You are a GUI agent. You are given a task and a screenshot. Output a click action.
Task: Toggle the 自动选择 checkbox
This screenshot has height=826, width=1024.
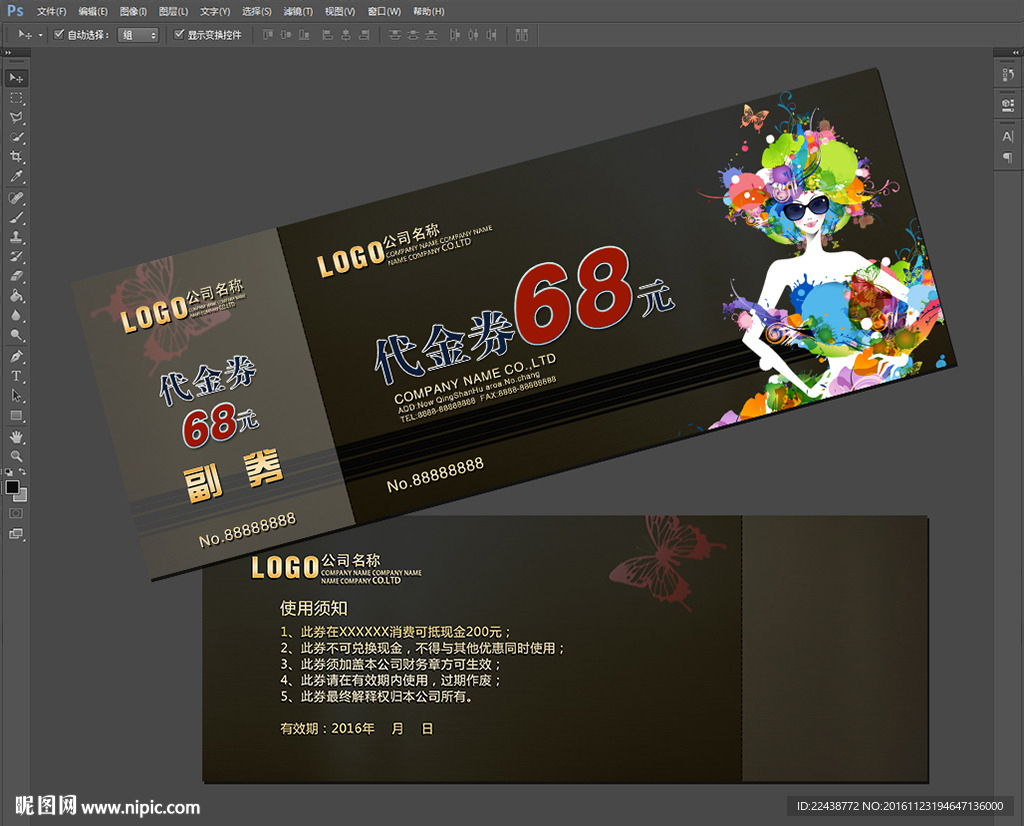(59, 35)
